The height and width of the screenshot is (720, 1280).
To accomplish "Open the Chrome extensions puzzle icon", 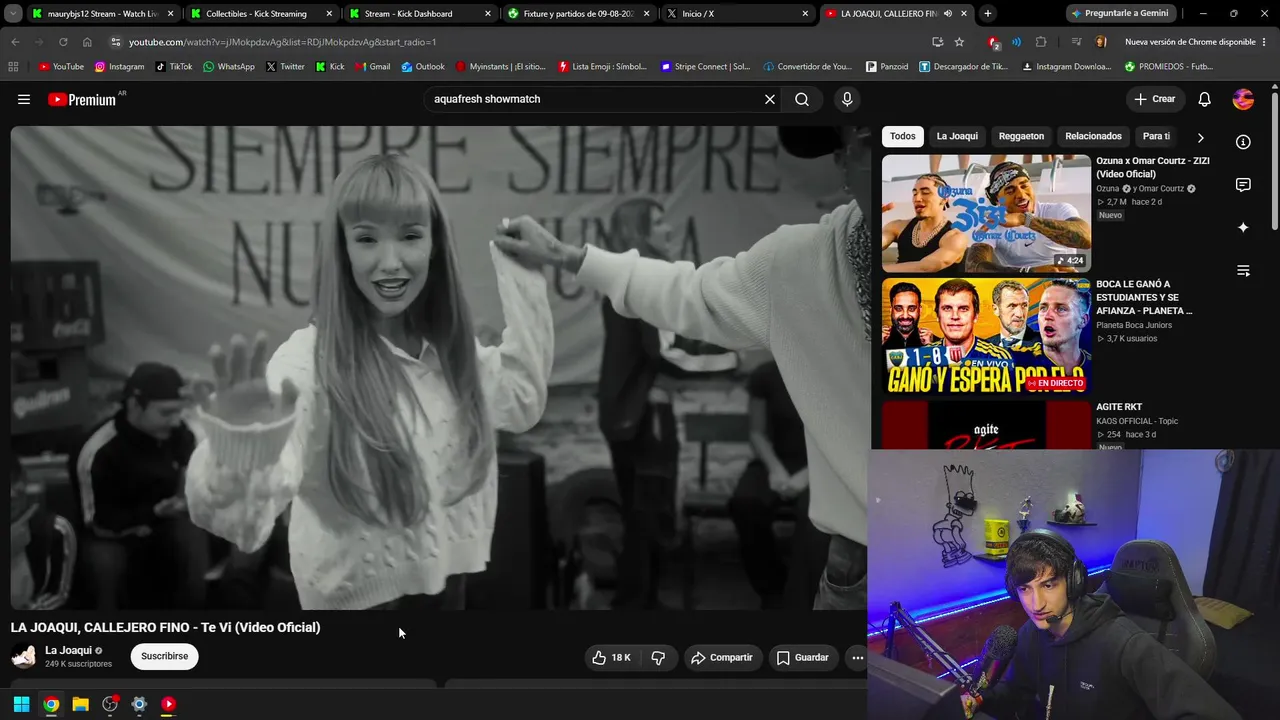I will 1041,42.
